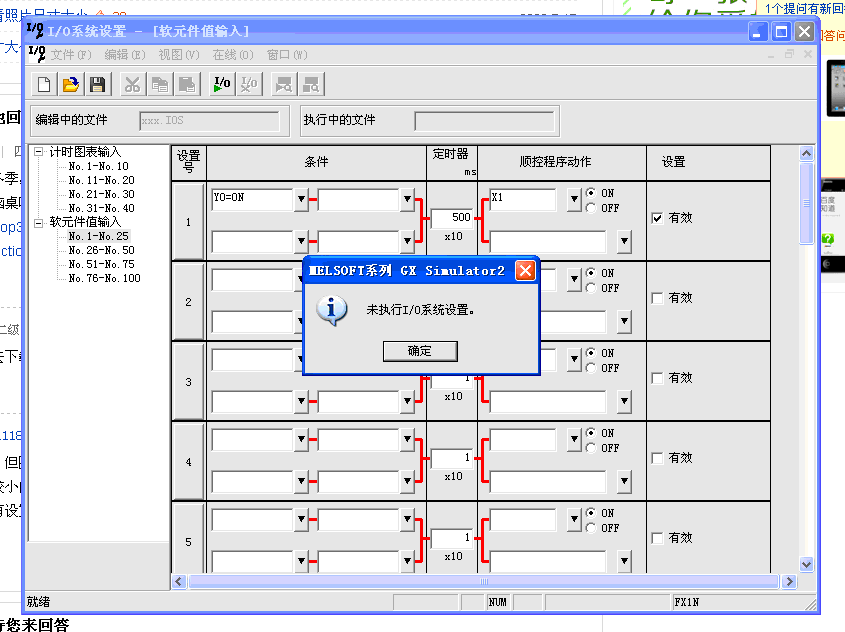The image size is (845, 632).
Task: Select No.26-No.50 in the tree
Action: pos(101,250)
